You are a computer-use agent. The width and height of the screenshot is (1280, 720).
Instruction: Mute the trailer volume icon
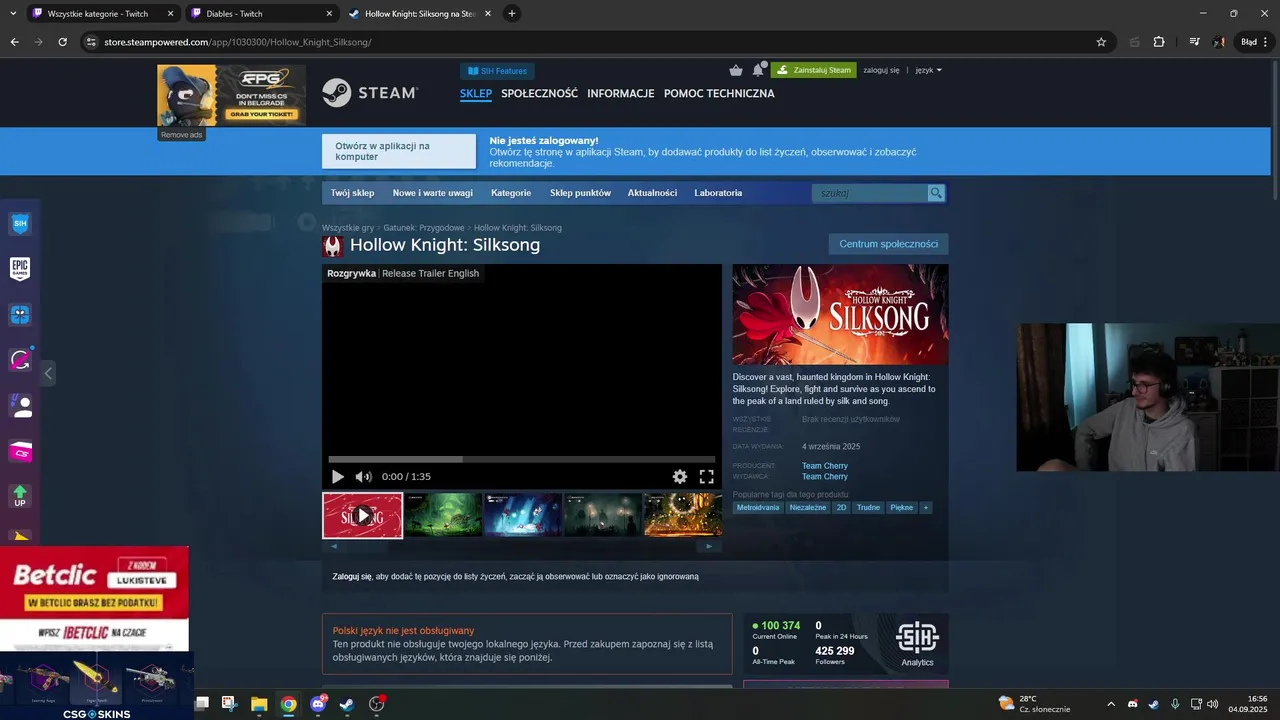364,477
